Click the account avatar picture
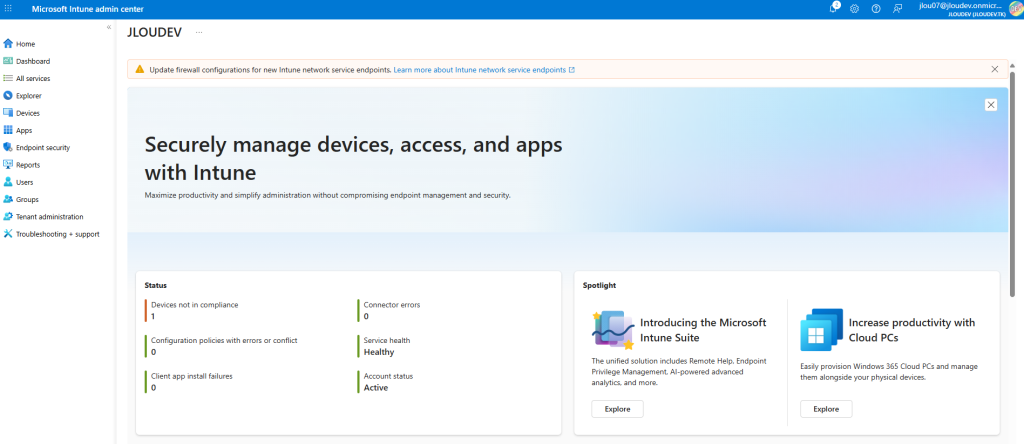Screen dimensions: 1024x444 [1015, 9]
